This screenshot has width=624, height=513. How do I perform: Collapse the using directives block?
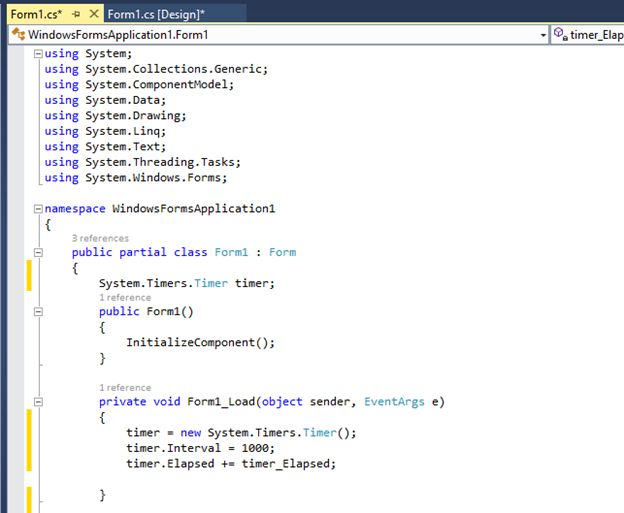[x=38, y=54]
